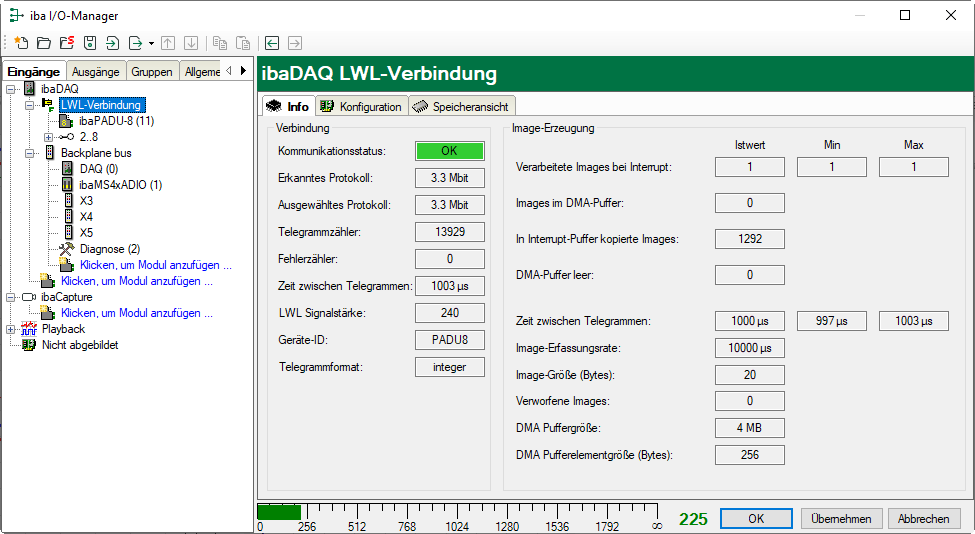Viewport: 975px width, 534px height.
Task: Select slot X5
Action: coord(86,233)
